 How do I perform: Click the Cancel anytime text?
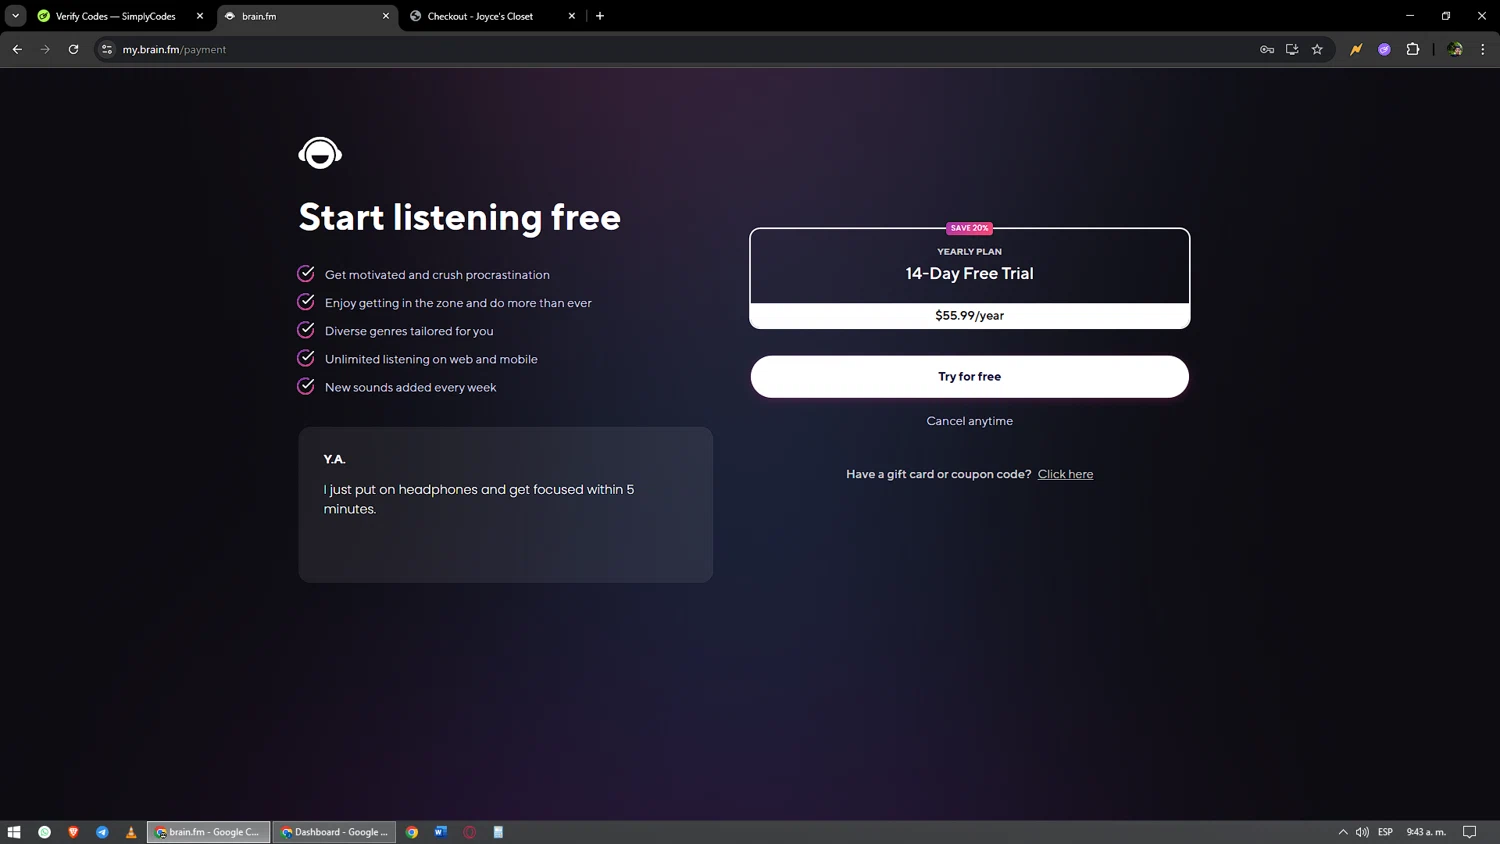click(969, 421)
